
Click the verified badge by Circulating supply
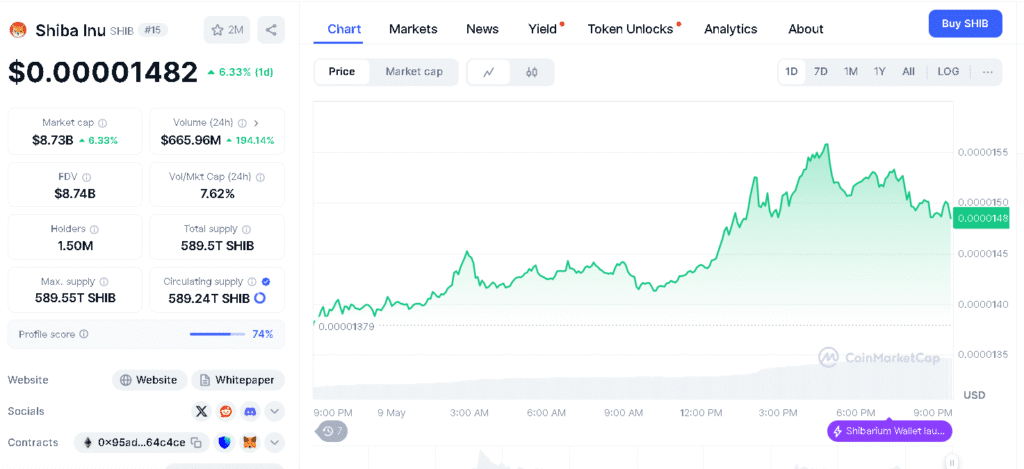pyautogui.click(x=266, y=282)
